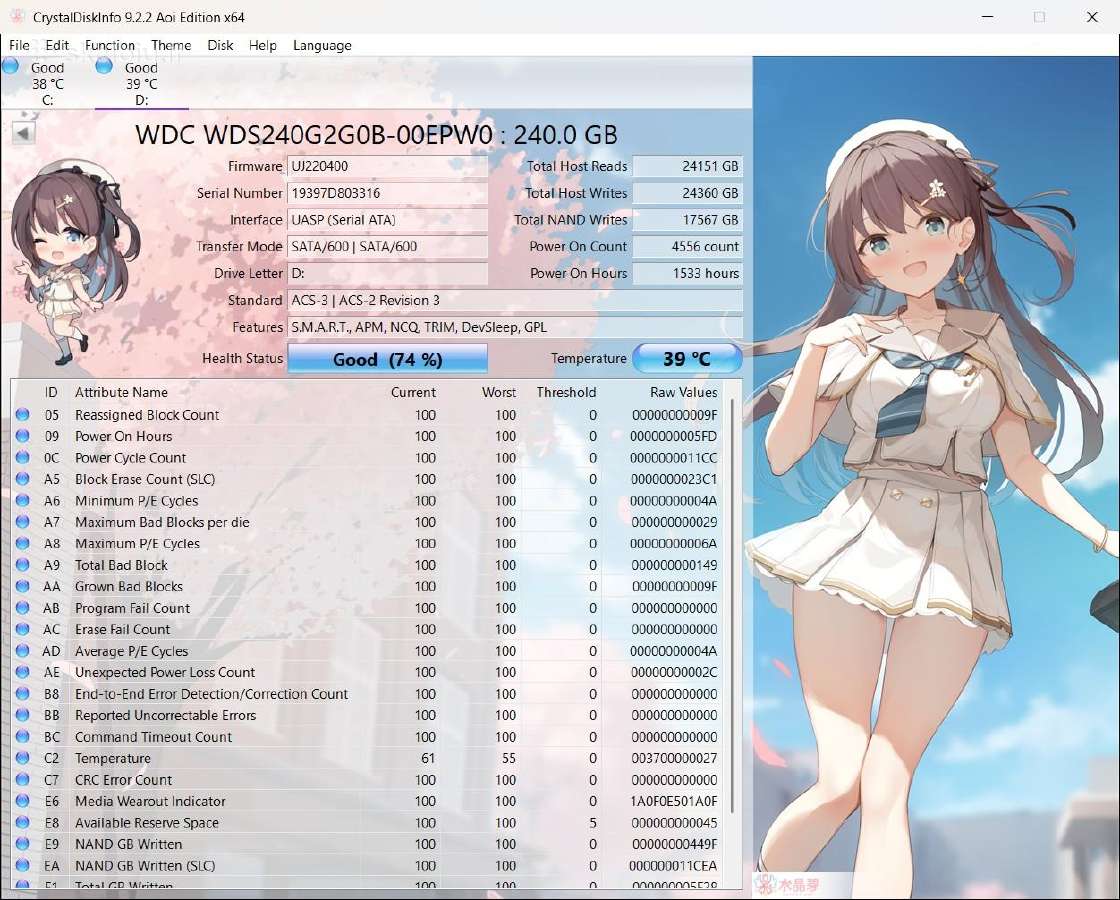The height and width of the screenshot is (900, 1120).
Task: Select the C: drive status orb
Action: point(11,66)
